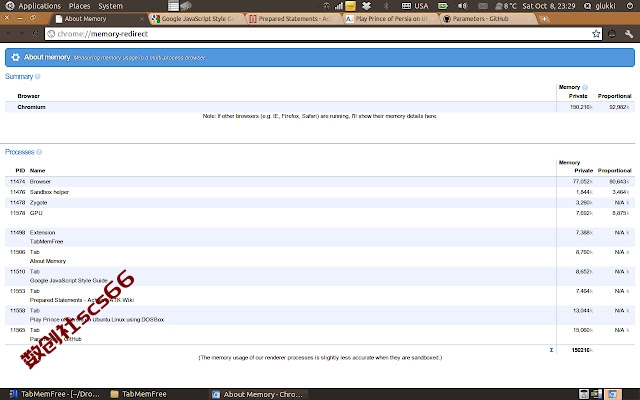Click the highlighted workspace switcher cell
This screenshot has height=400, width=640.
coord(612,394)
